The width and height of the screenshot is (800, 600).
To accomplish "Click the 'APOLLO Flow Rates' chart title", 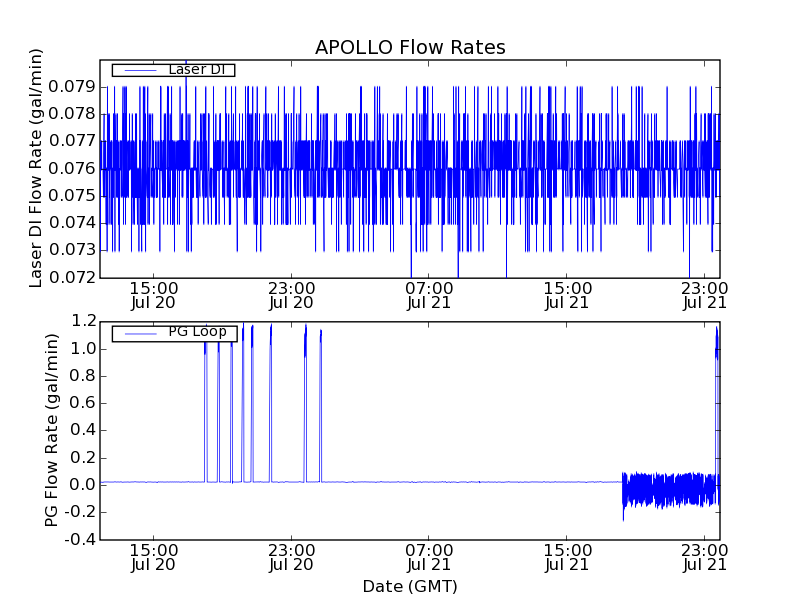I will pos(410,47).
